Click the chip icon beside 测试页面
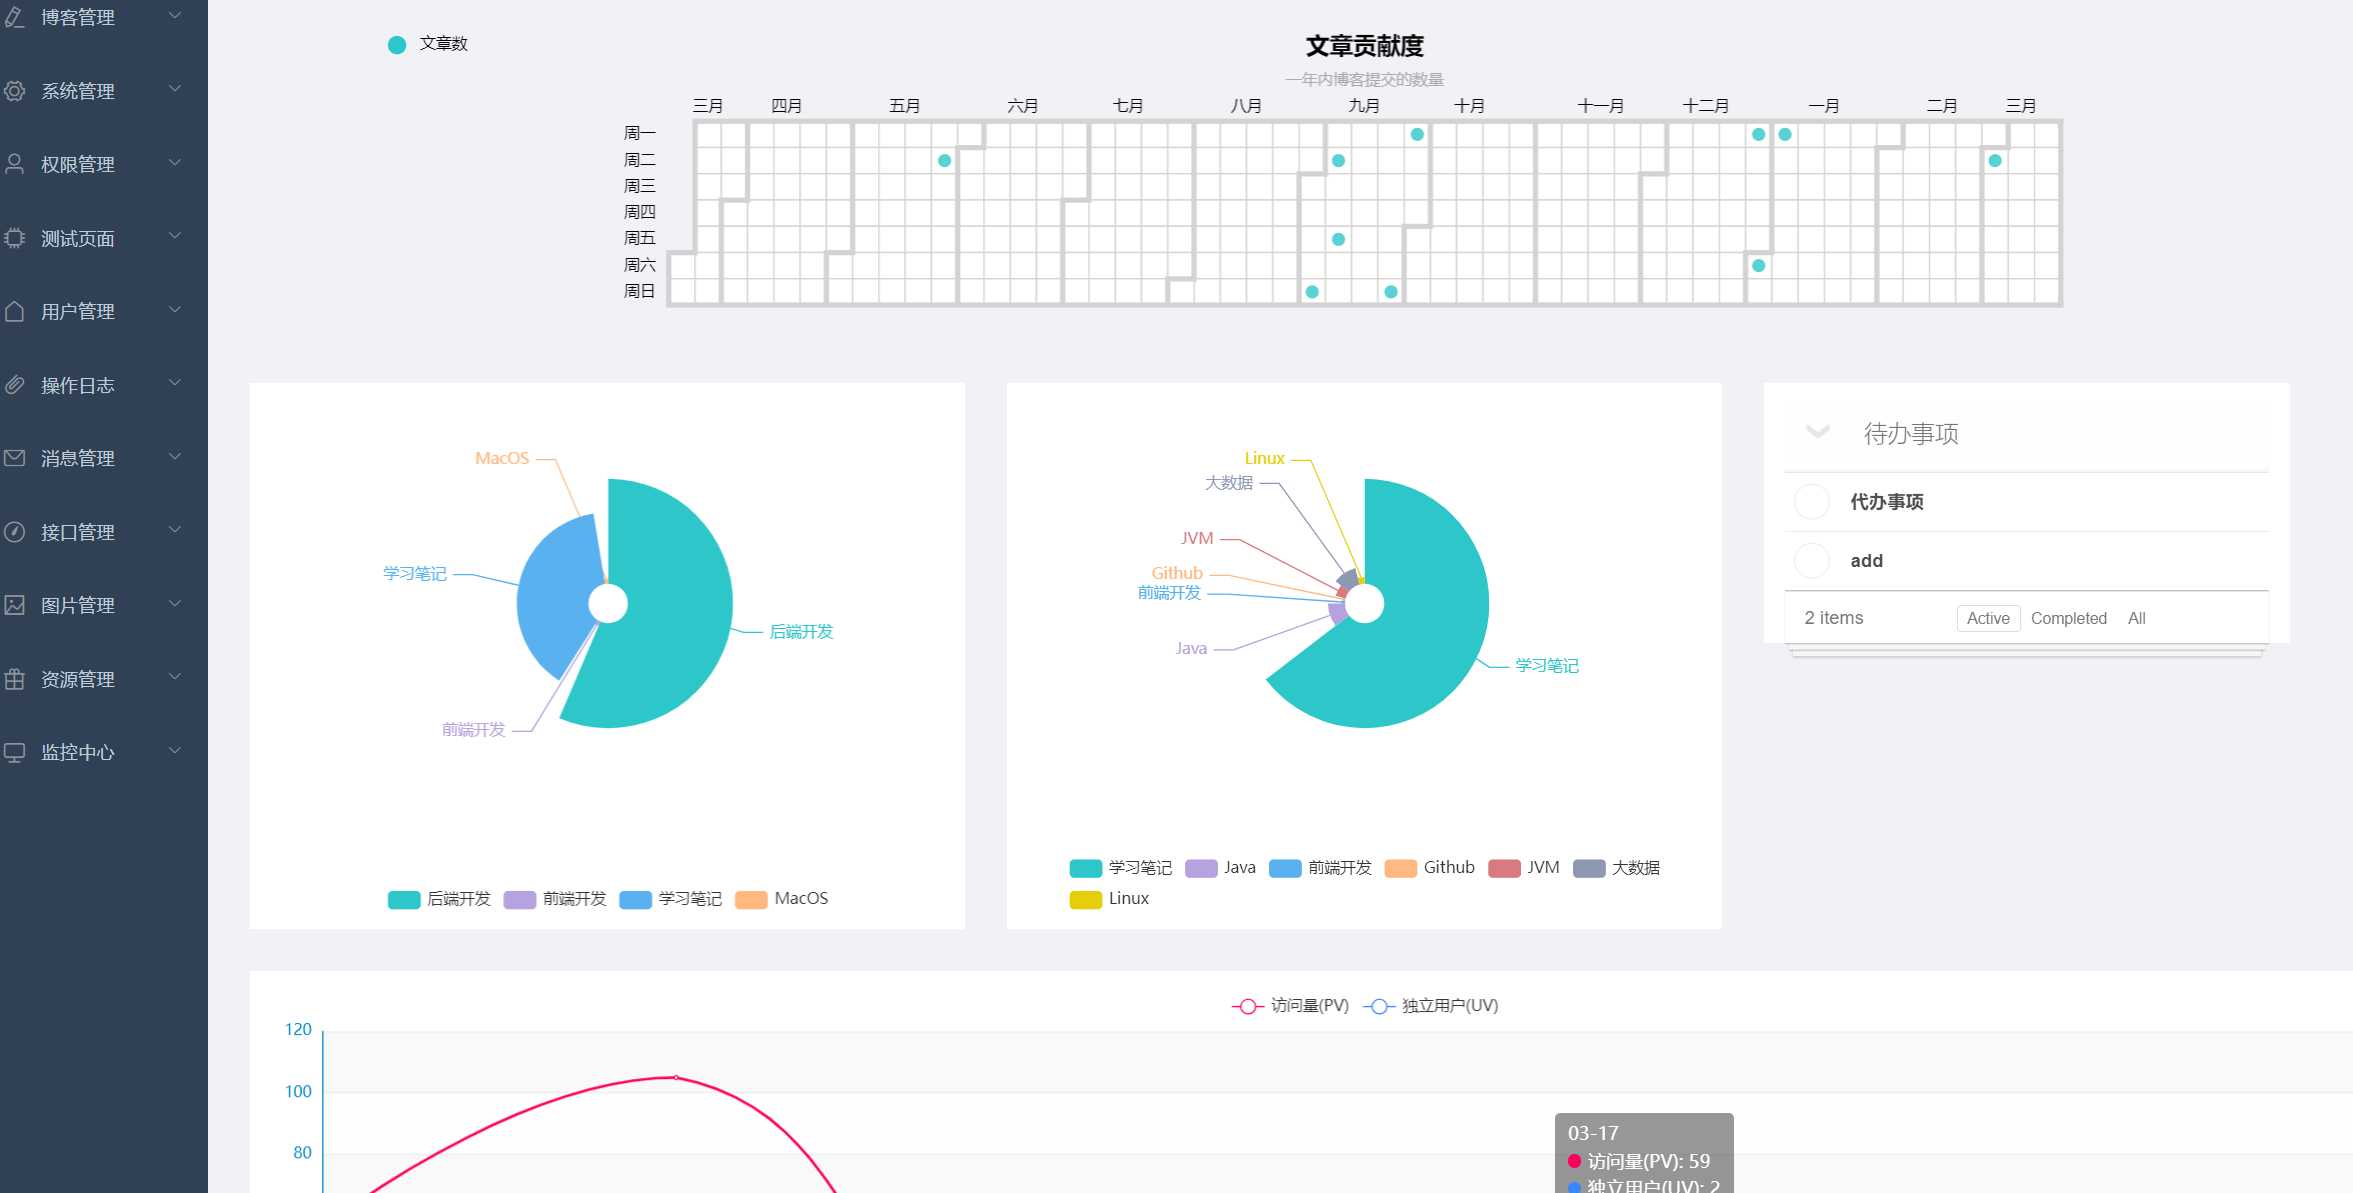 click(x=15, y=238)
